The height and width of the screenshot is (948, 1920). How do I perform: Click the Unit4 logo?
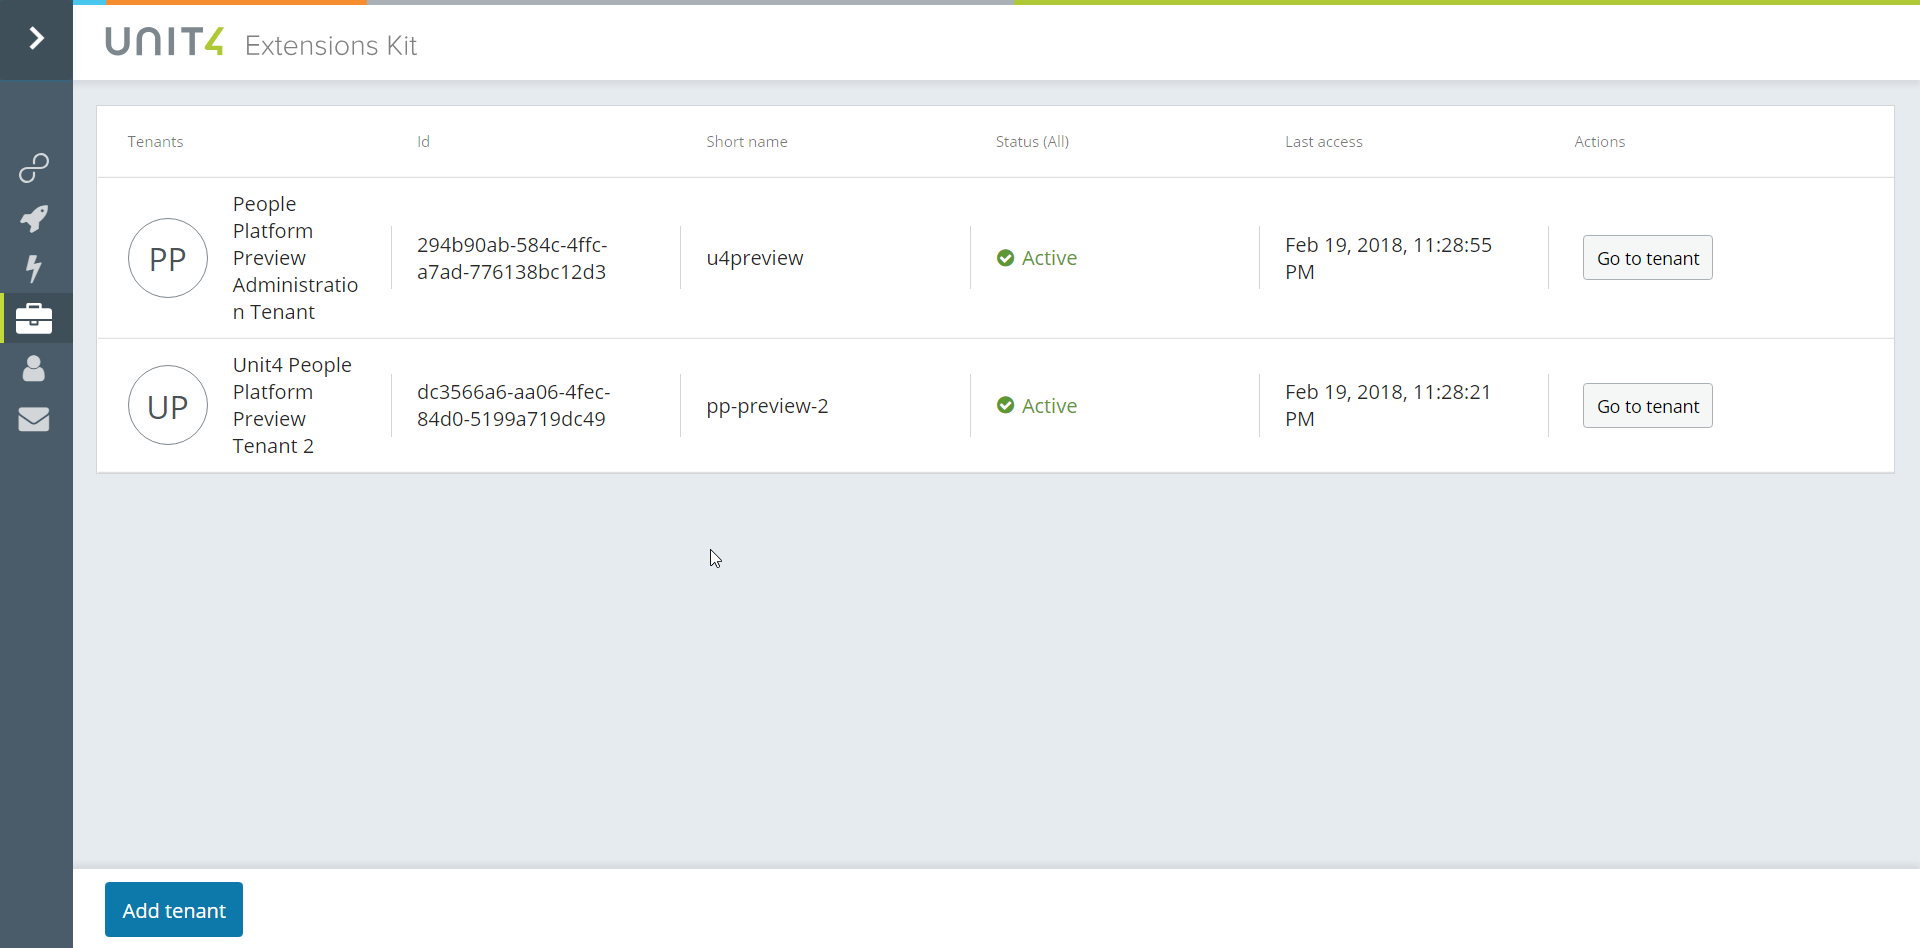tap(164, 41)
